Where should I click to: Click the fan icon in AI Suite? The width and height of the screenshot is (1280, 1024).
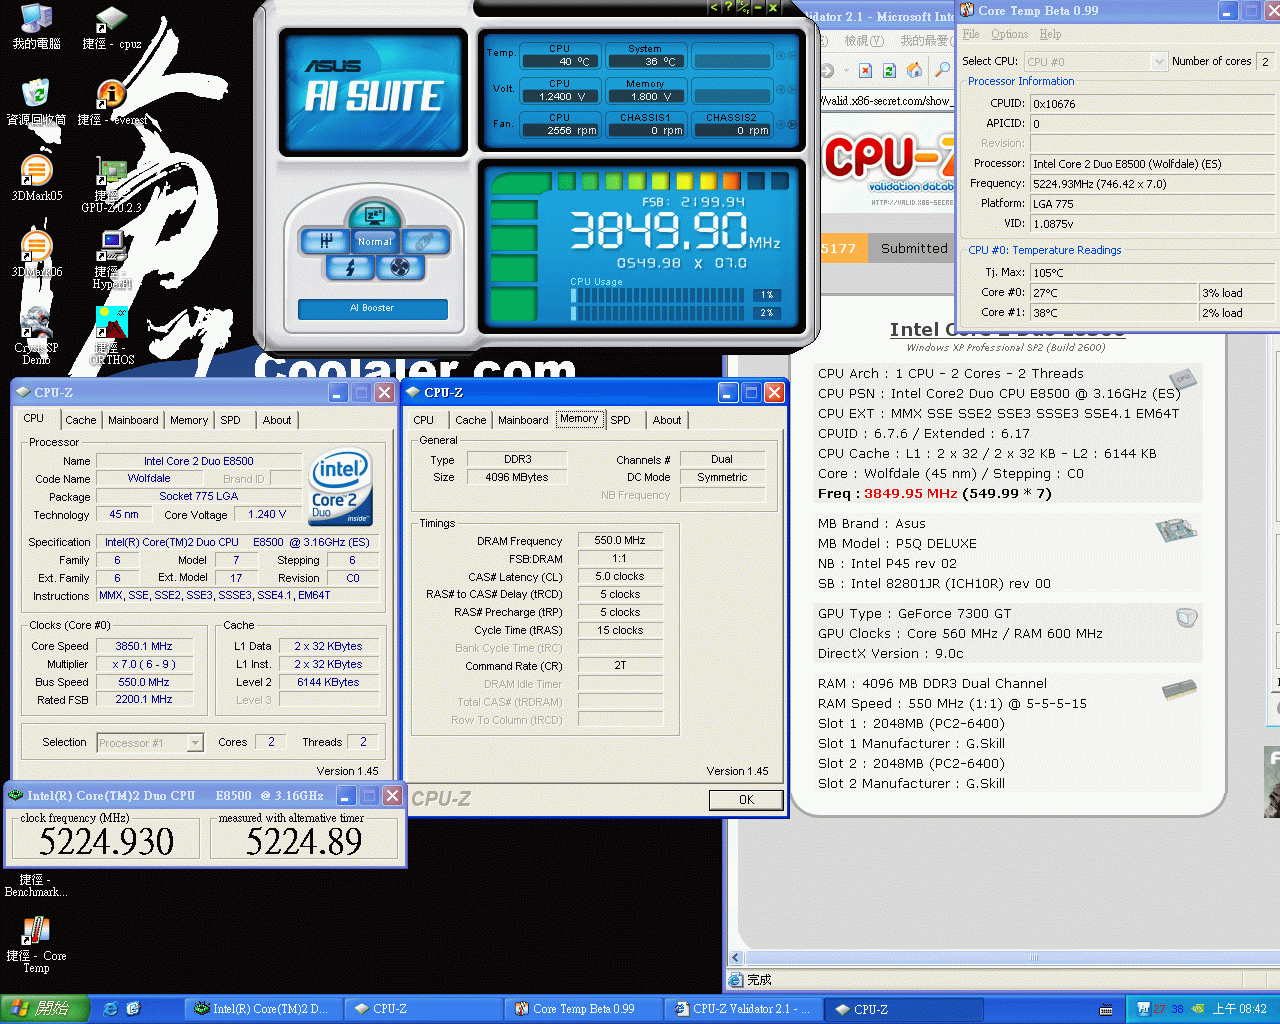coord(400,267)
